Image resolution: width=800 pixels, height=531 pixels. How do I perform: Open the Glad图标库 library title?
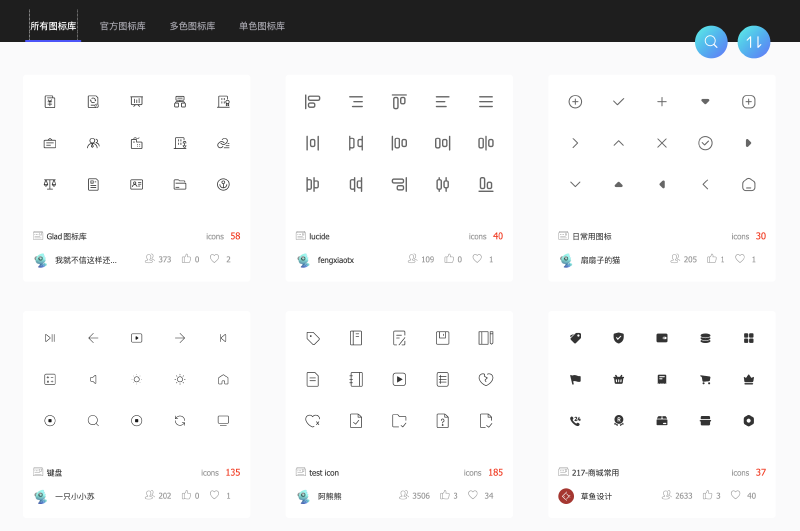(66, 236)
